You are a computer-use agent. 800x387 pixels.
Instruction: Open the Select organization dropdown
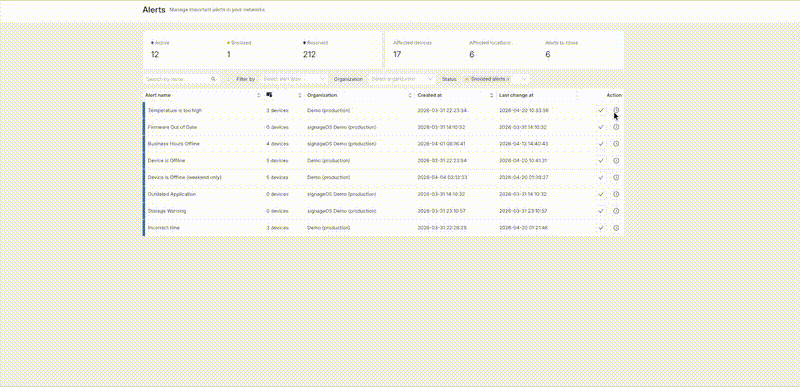pos(402,79)
